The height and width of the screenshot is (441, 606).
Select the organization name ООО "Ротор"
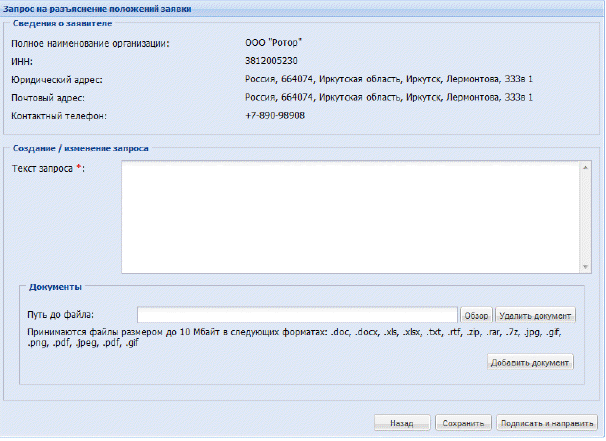tap(273, 43)
